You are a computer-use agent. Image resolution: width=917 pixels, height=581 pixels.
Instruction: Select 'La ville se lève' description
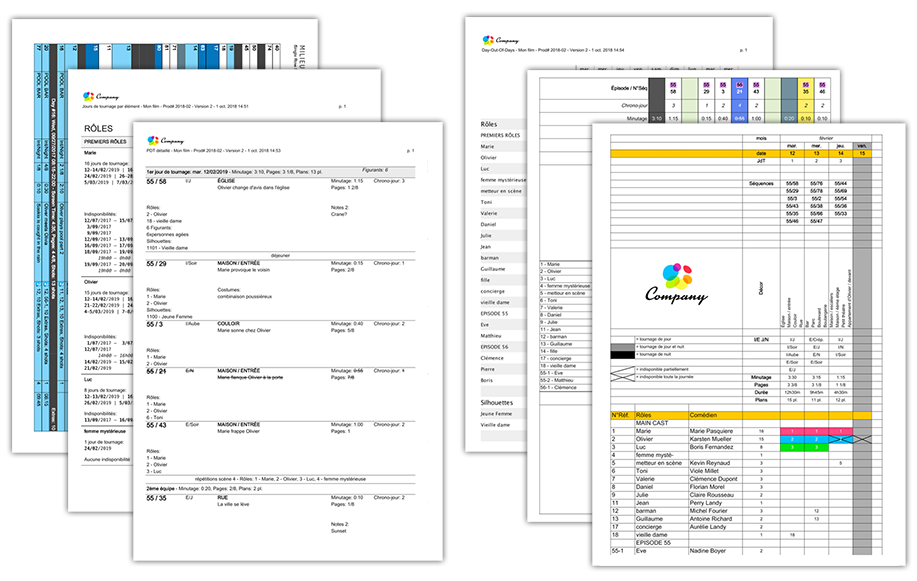tap(233, 504)
